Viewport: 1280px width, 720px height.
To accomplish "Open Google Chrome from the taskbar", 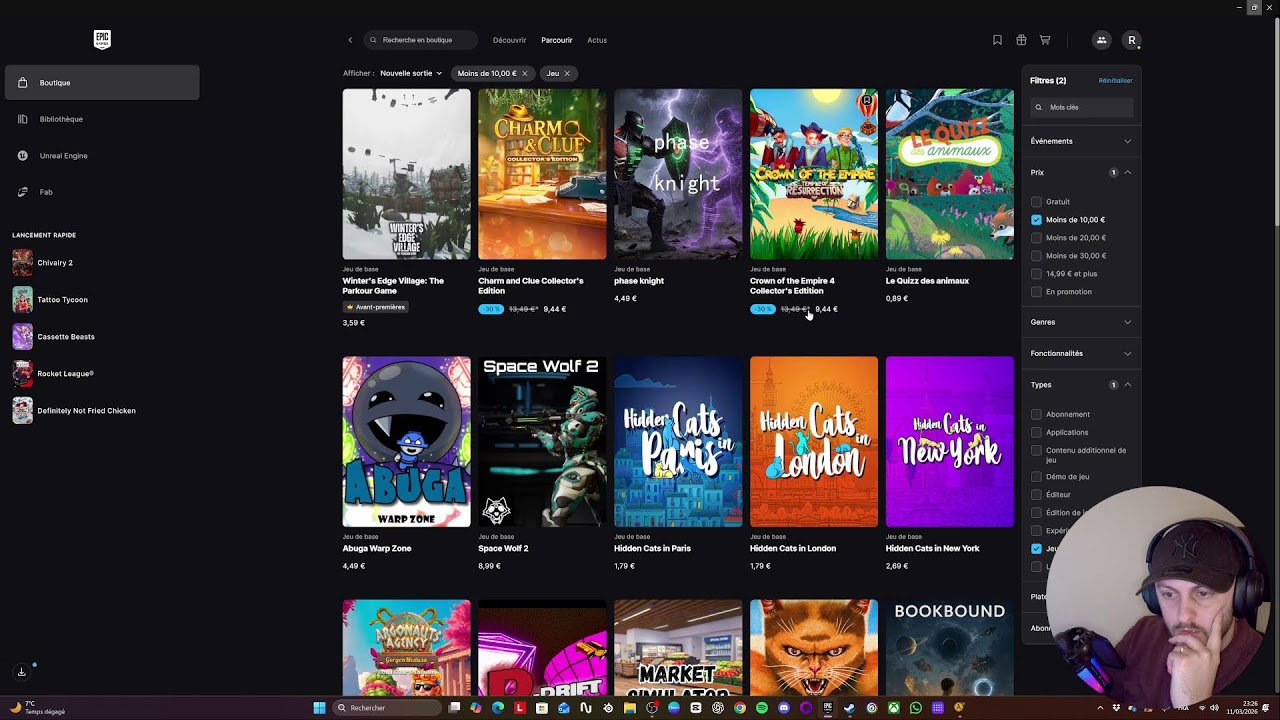I will point(740,708).
